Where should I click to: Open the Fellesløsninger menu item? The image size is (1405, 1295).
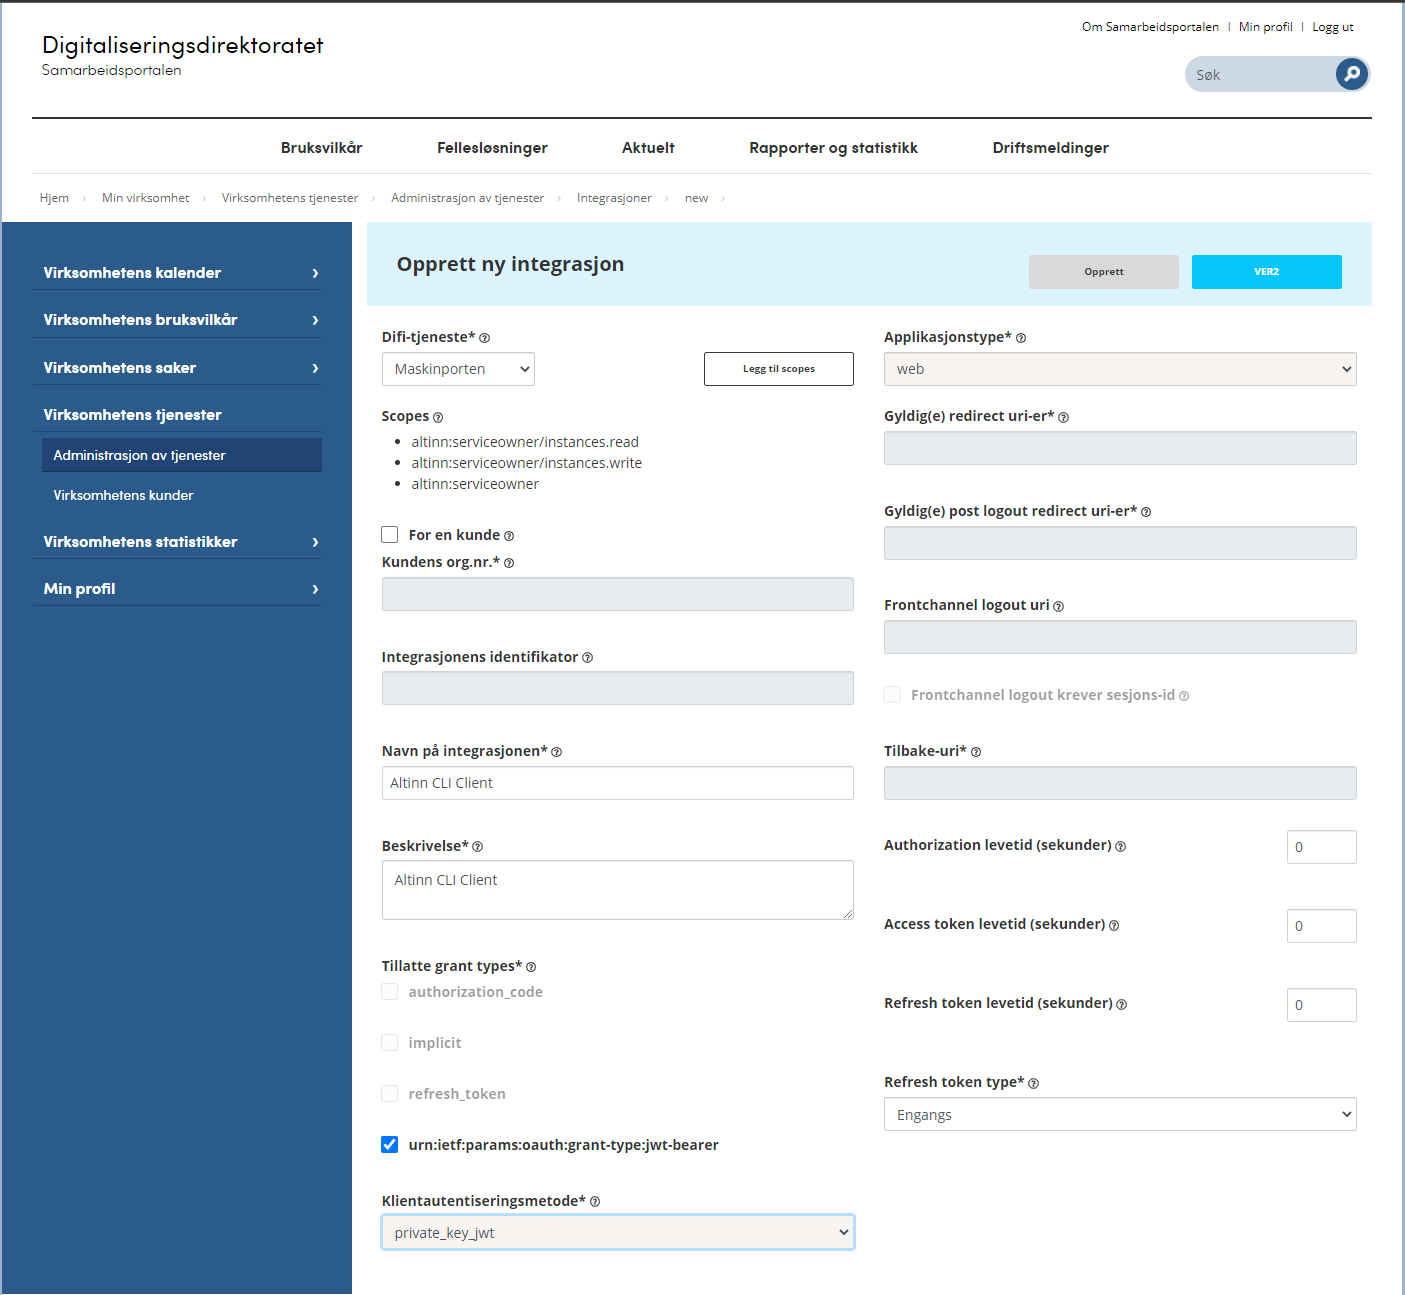[492, 148]
